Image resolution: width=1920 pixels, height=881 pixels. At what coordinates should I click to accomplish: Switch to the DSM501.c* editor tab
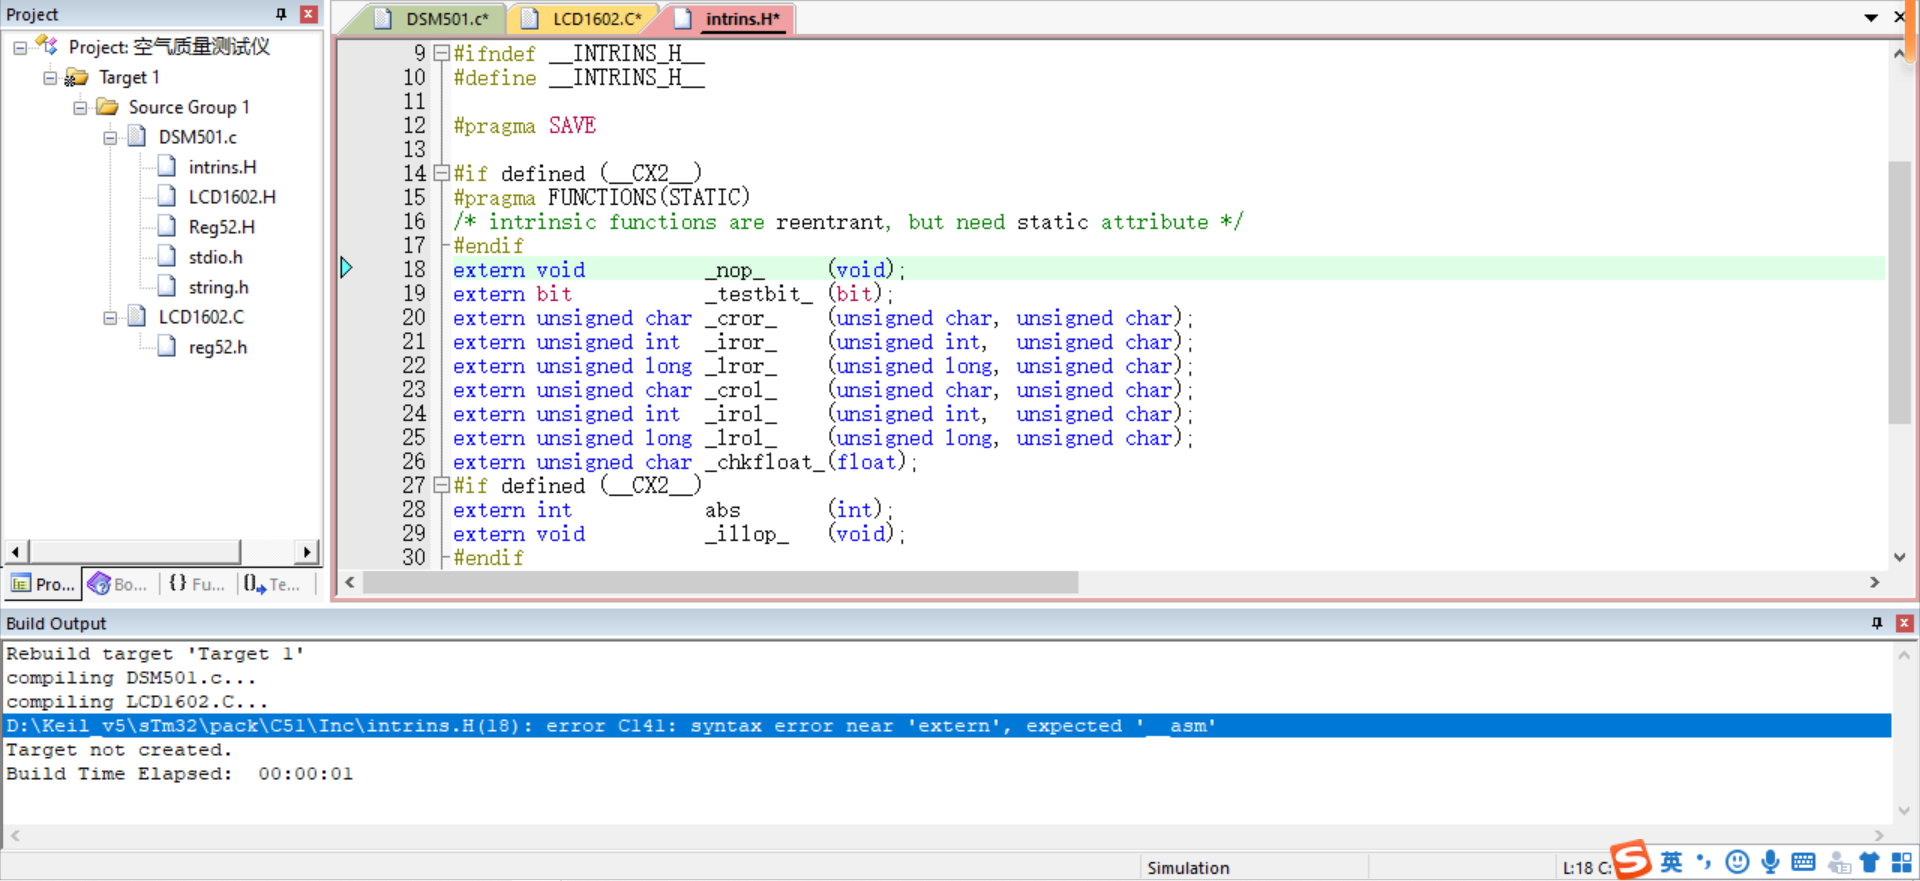(434, 18)
